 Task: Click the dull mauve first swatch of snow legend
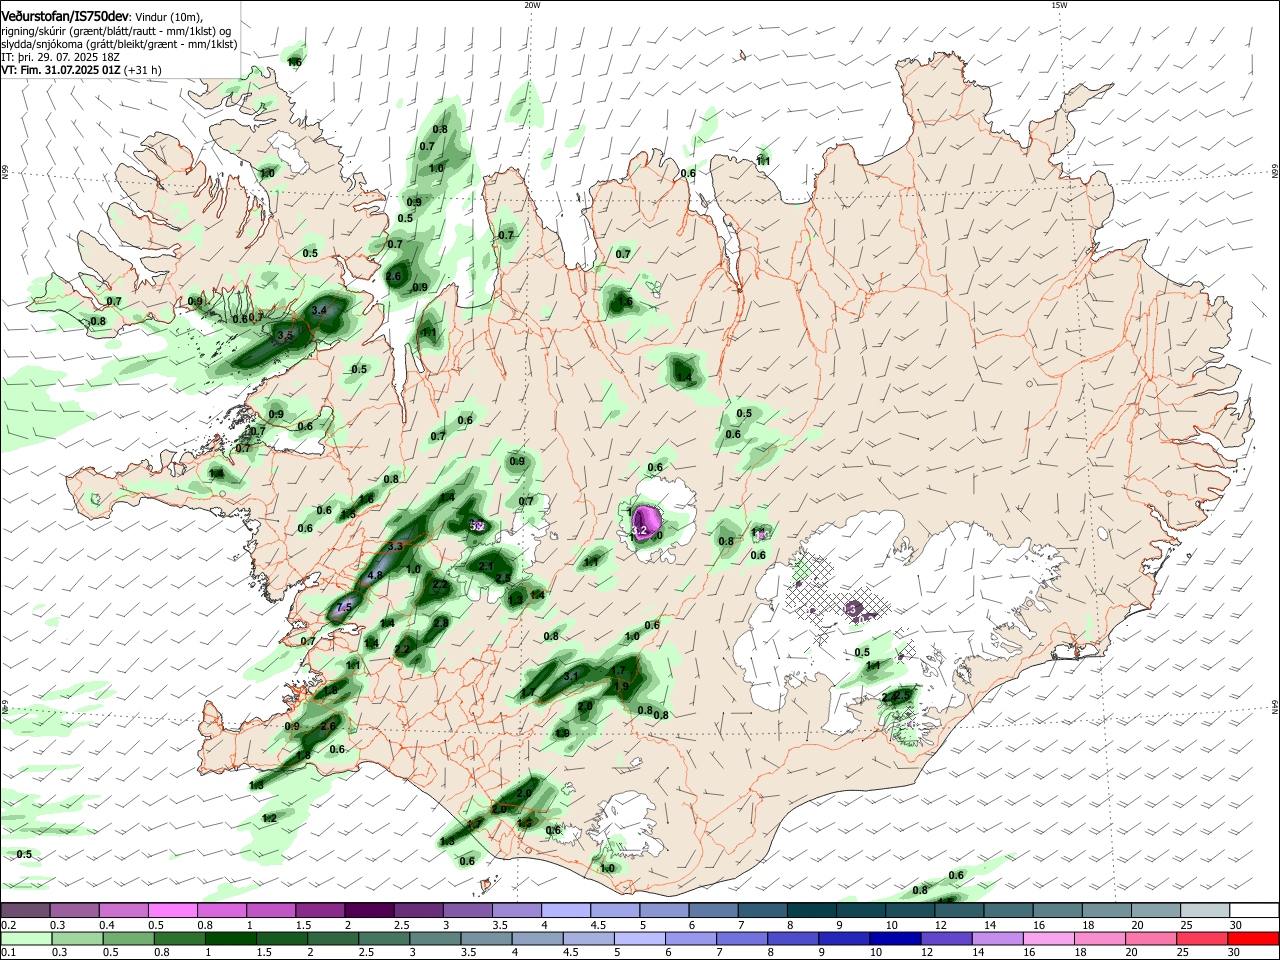click(25, 910)
